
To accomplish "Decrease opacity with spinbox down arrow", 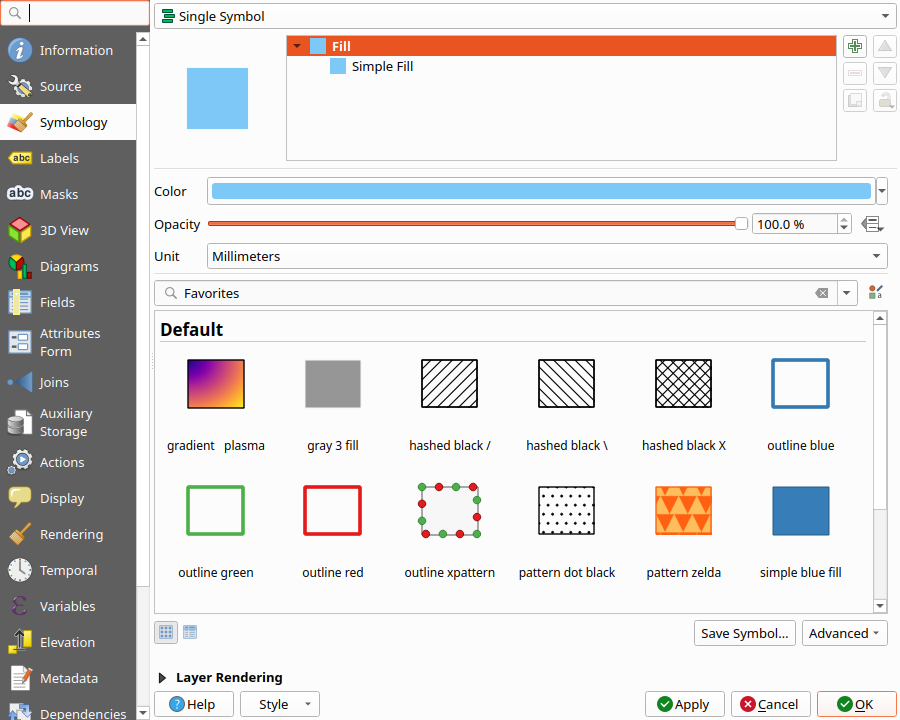I will 844,229.
